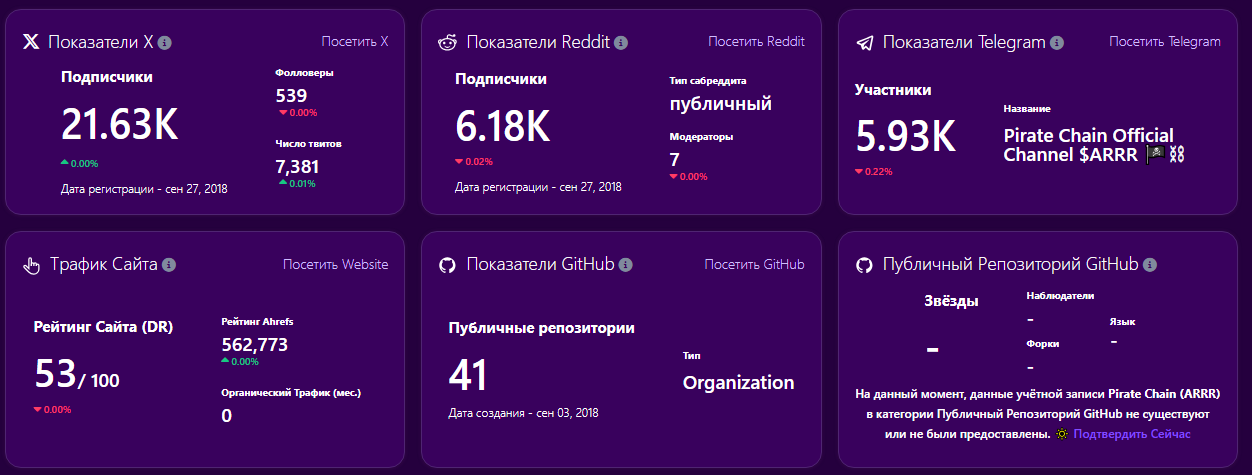1252x475 pixels.
Task: Click the Звёзды label
Action: pos(951,301)
